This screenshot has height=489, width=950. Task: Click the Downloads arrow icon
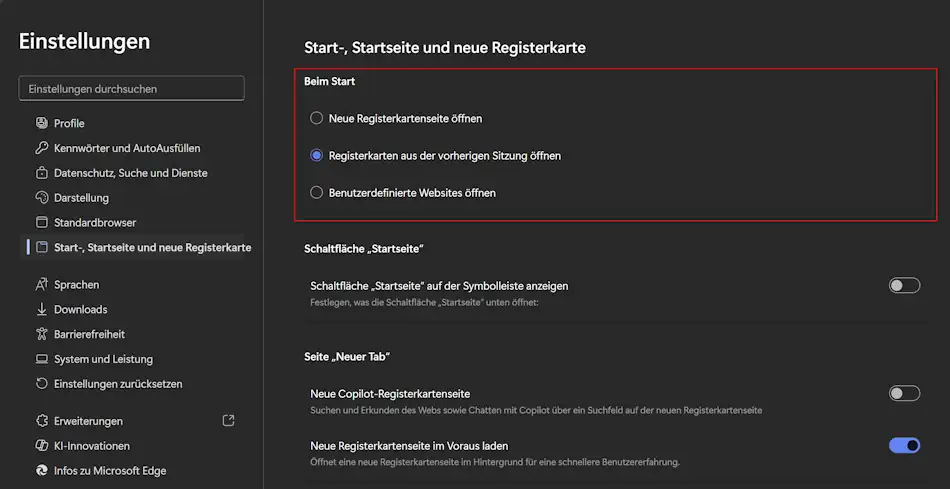click(x=42, y=310)
